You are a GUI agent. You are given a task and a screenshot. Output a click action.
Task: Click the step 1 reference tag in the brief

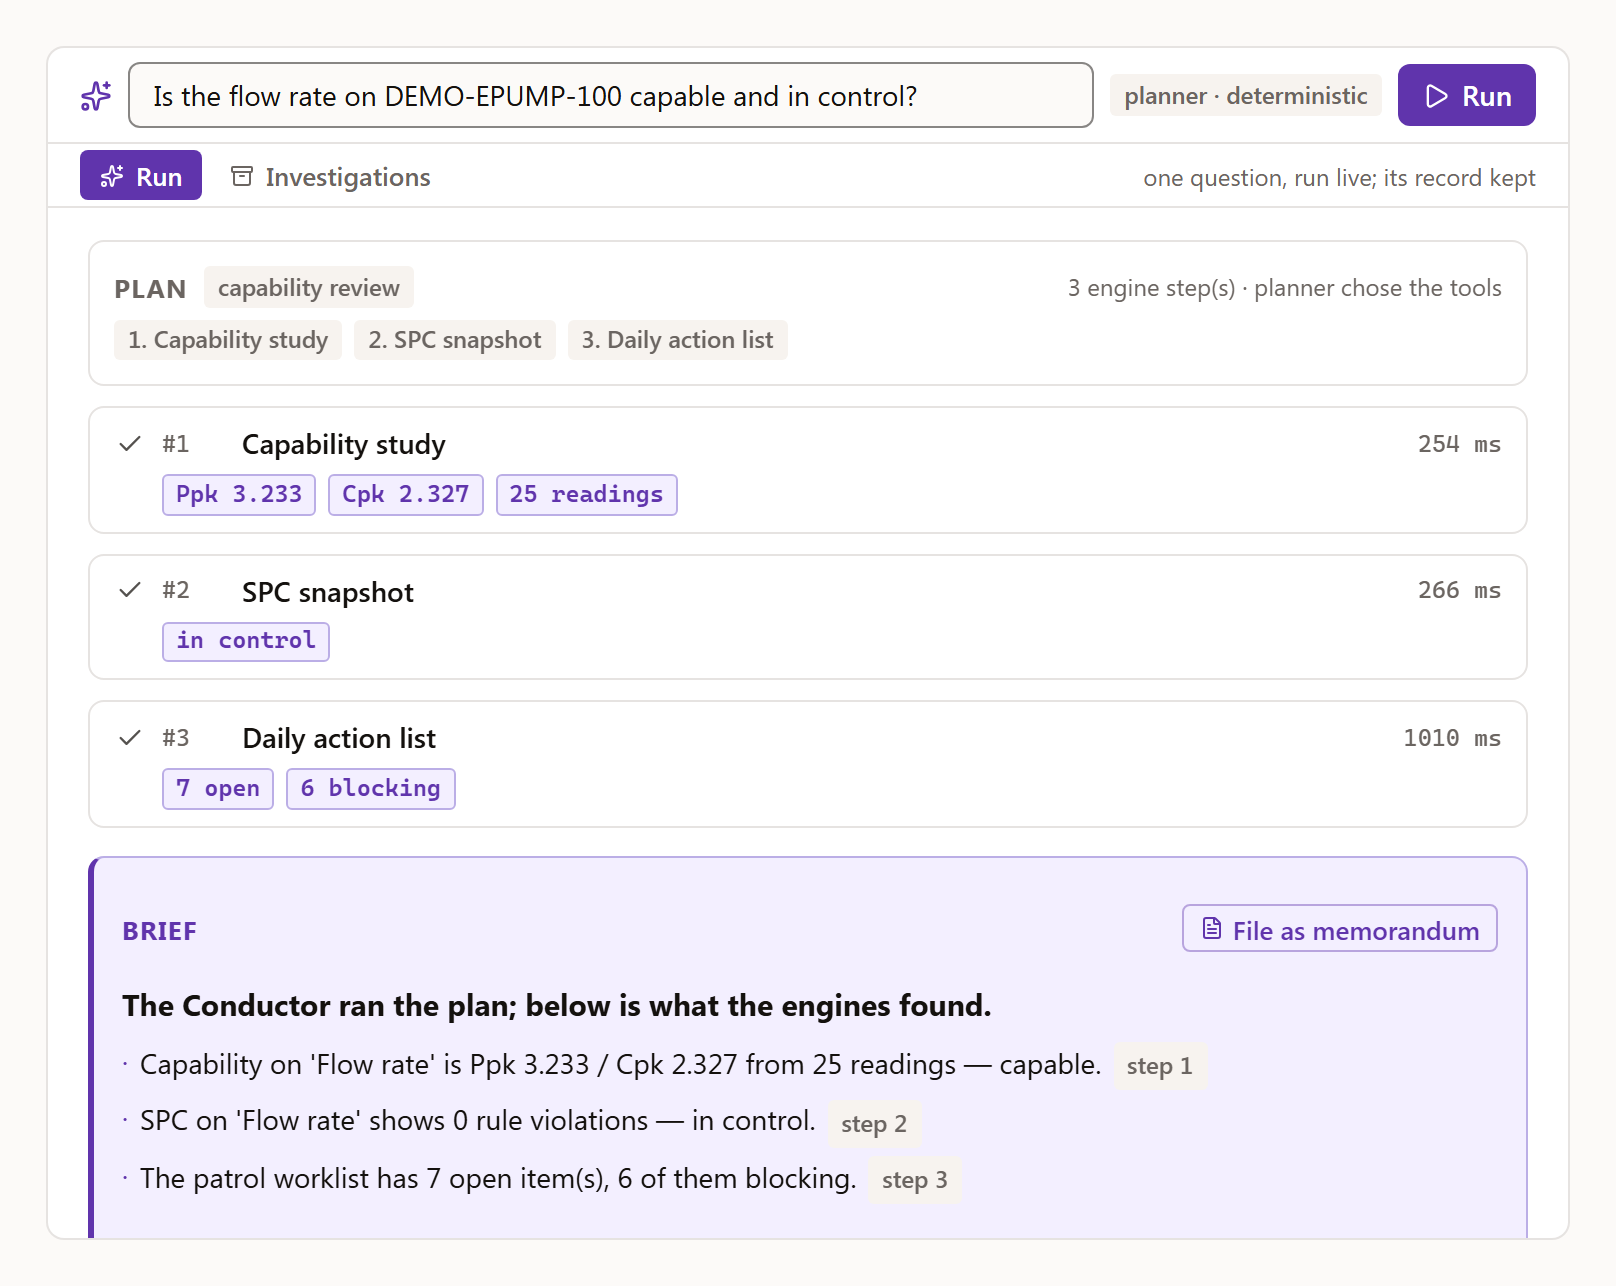pos(1160,1066)
